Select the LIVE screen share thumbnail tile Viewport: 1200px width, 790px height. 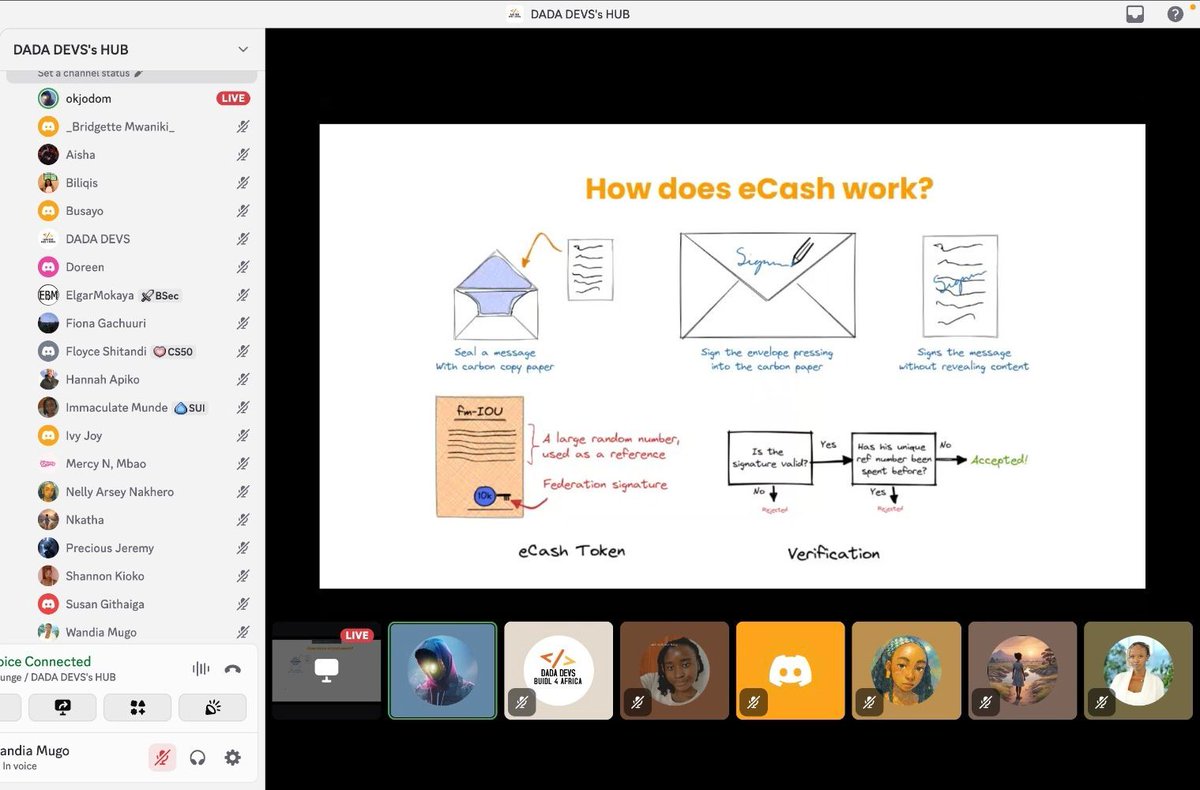[x=327, y=670]
